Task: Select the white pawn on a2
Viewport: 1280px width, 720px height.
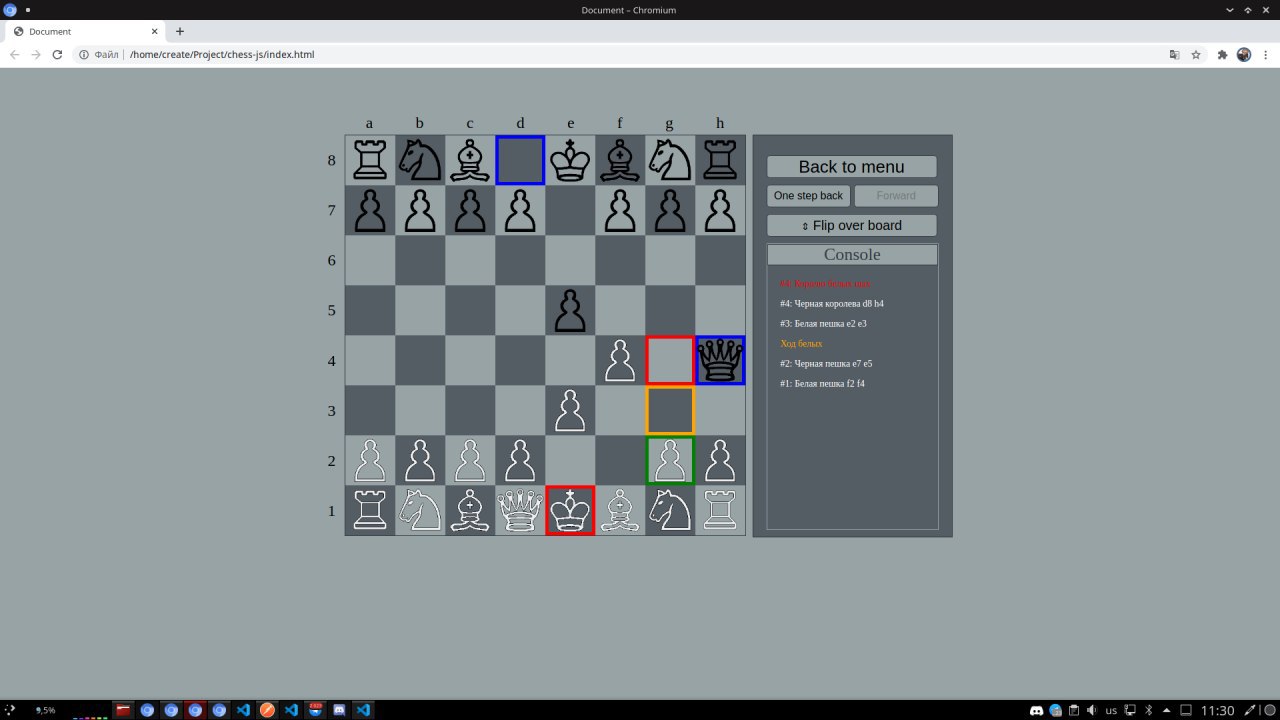Action: pyautogui.click(x=370, y=460)
